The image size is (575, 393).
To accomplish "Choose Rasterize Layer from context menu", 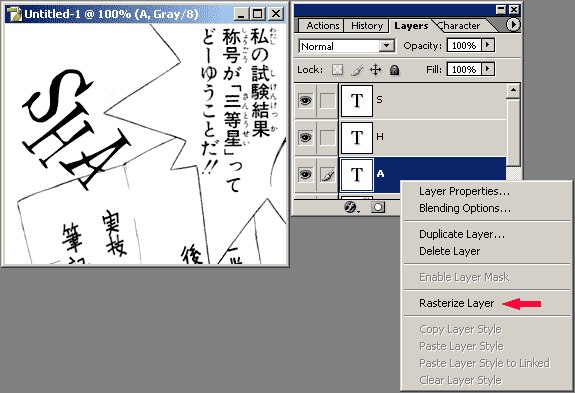I will [x=457, y=303].
